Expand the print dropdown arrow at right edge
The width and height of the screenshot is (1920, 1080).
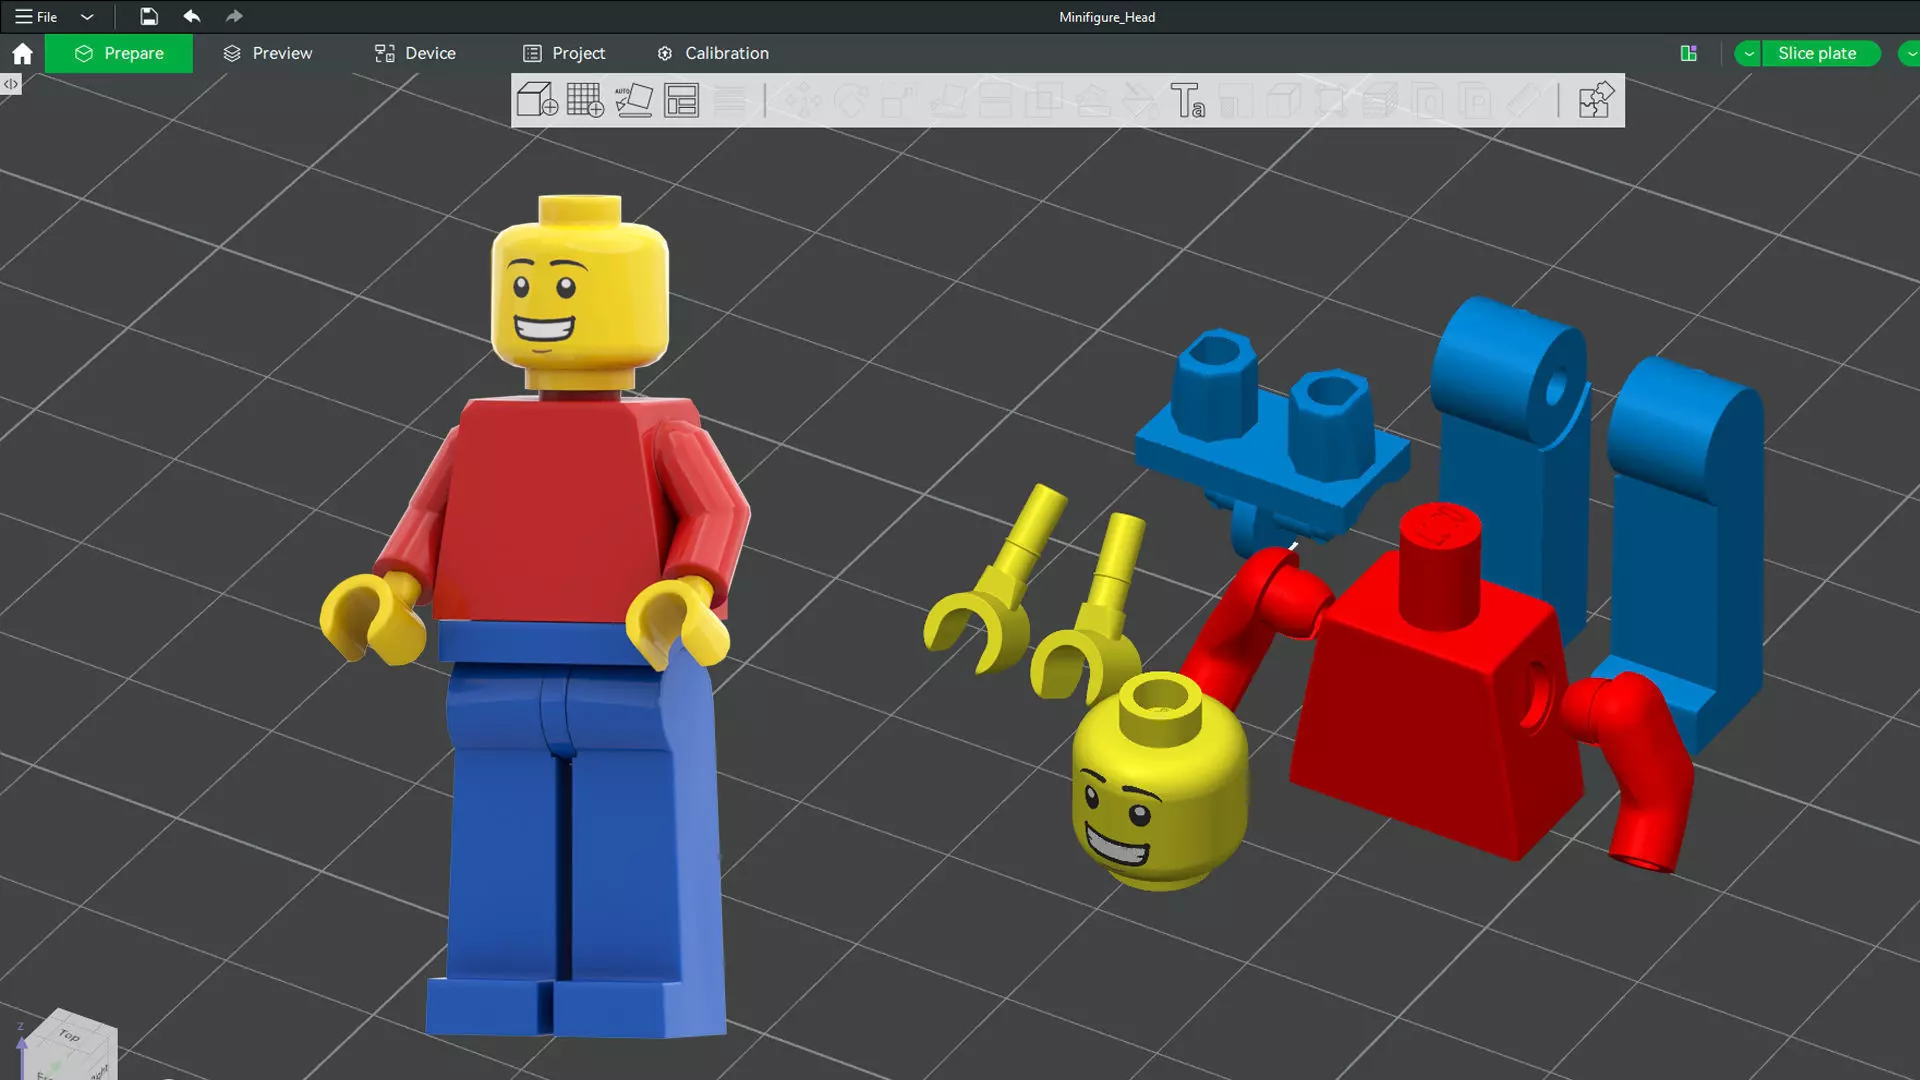tap(1911, 53)
